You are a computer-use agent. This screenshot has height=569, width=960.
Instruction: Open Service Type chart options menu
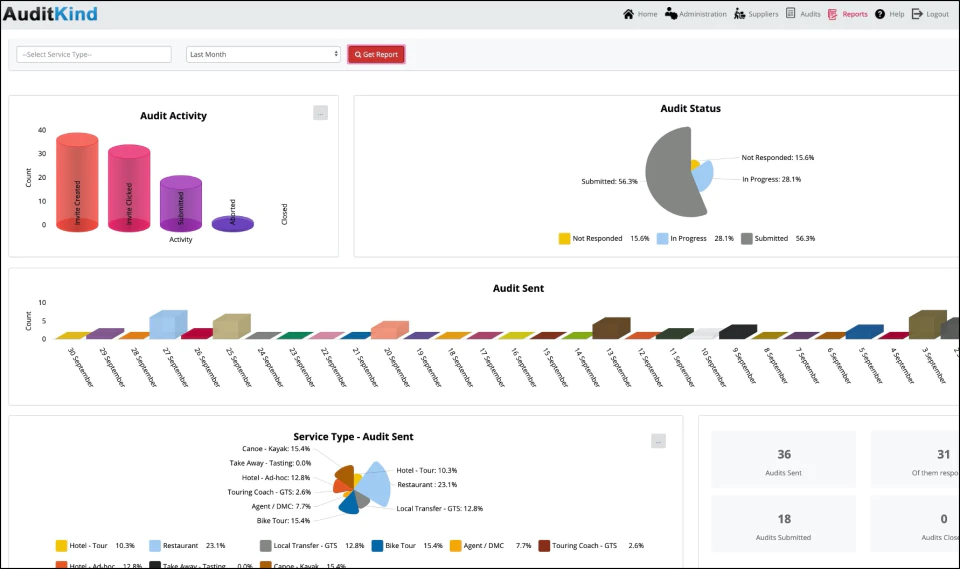click(658, 441)
